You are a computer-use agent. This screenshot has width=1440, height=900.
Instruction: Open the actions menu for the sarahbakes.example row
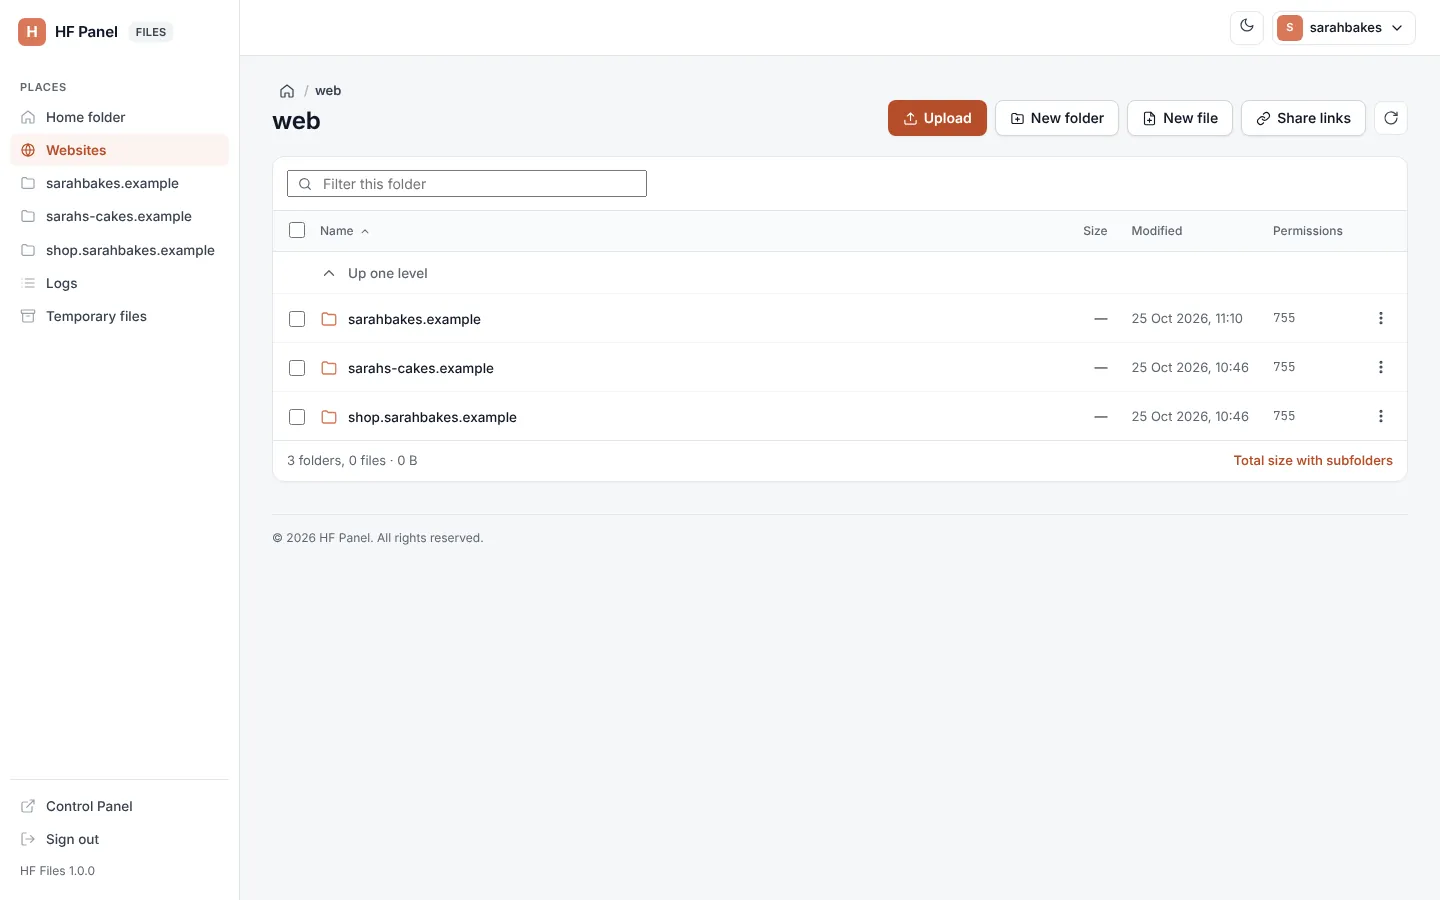[x=1381, y=318]
